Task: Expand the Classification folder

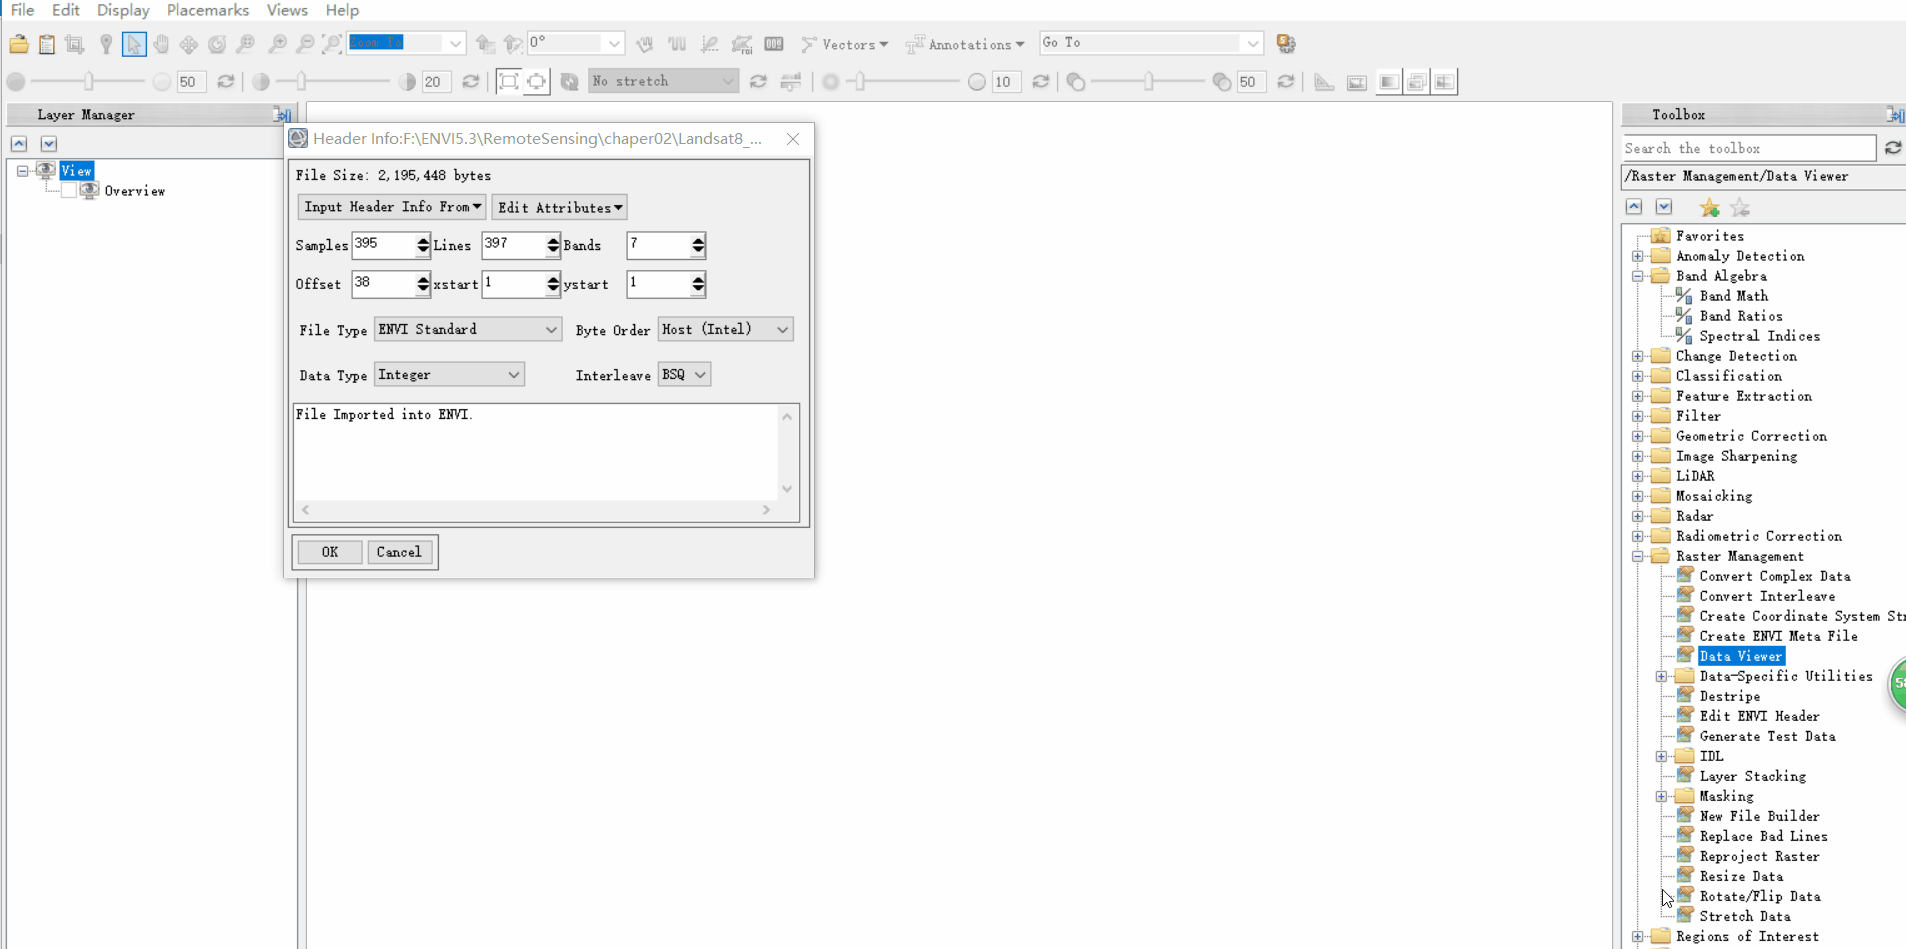Action: click(1638, 376)
